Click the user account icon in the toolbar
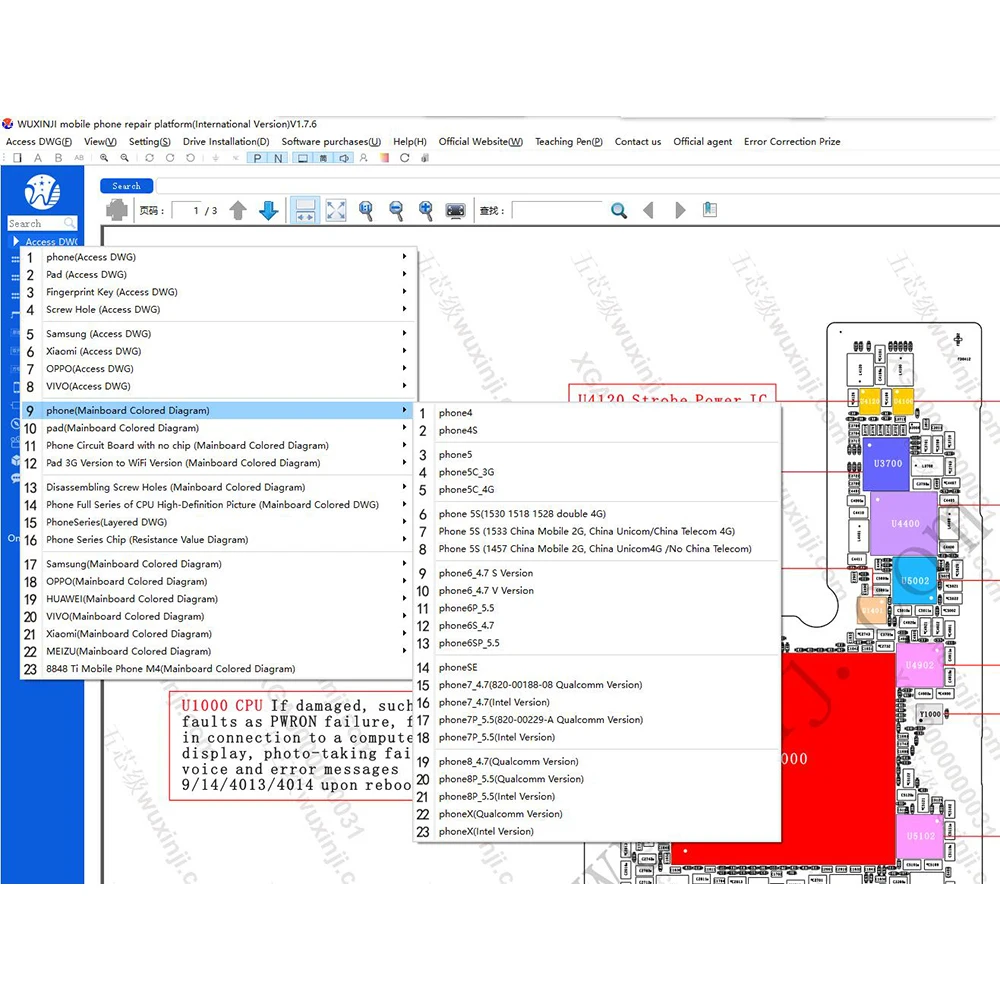Viewport: 1000px width, 1000px height. click(364, 158)
